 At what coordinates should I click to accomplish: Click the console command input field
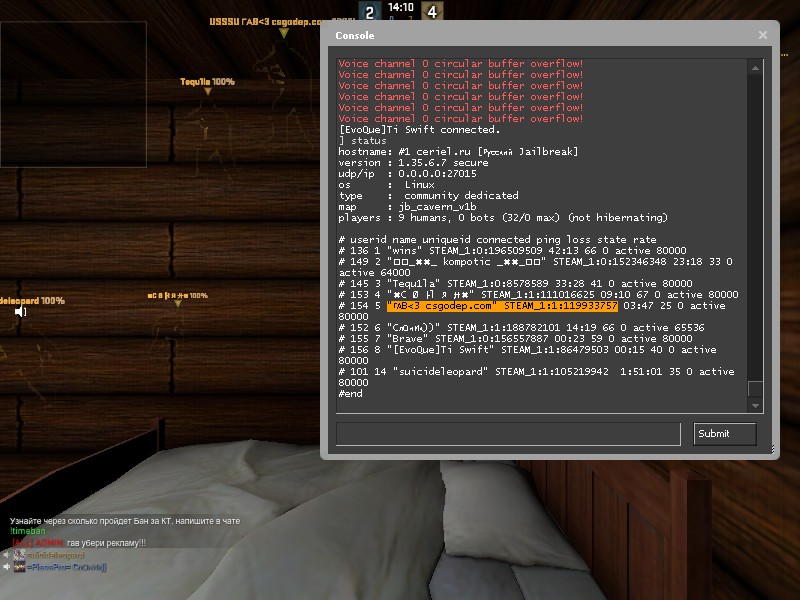tap(509, 434)
